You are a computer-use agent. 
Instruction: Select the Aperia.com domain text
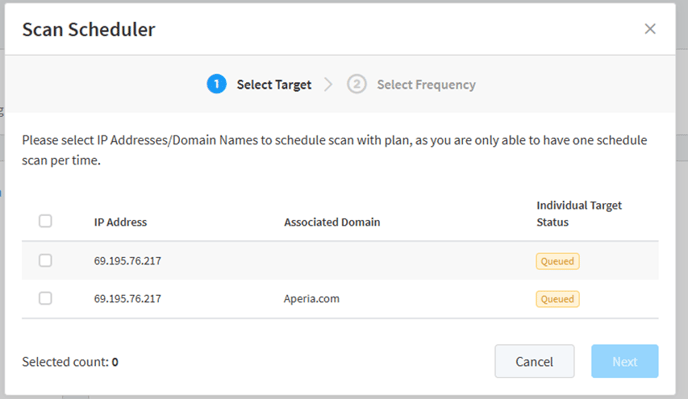(312, 299)
